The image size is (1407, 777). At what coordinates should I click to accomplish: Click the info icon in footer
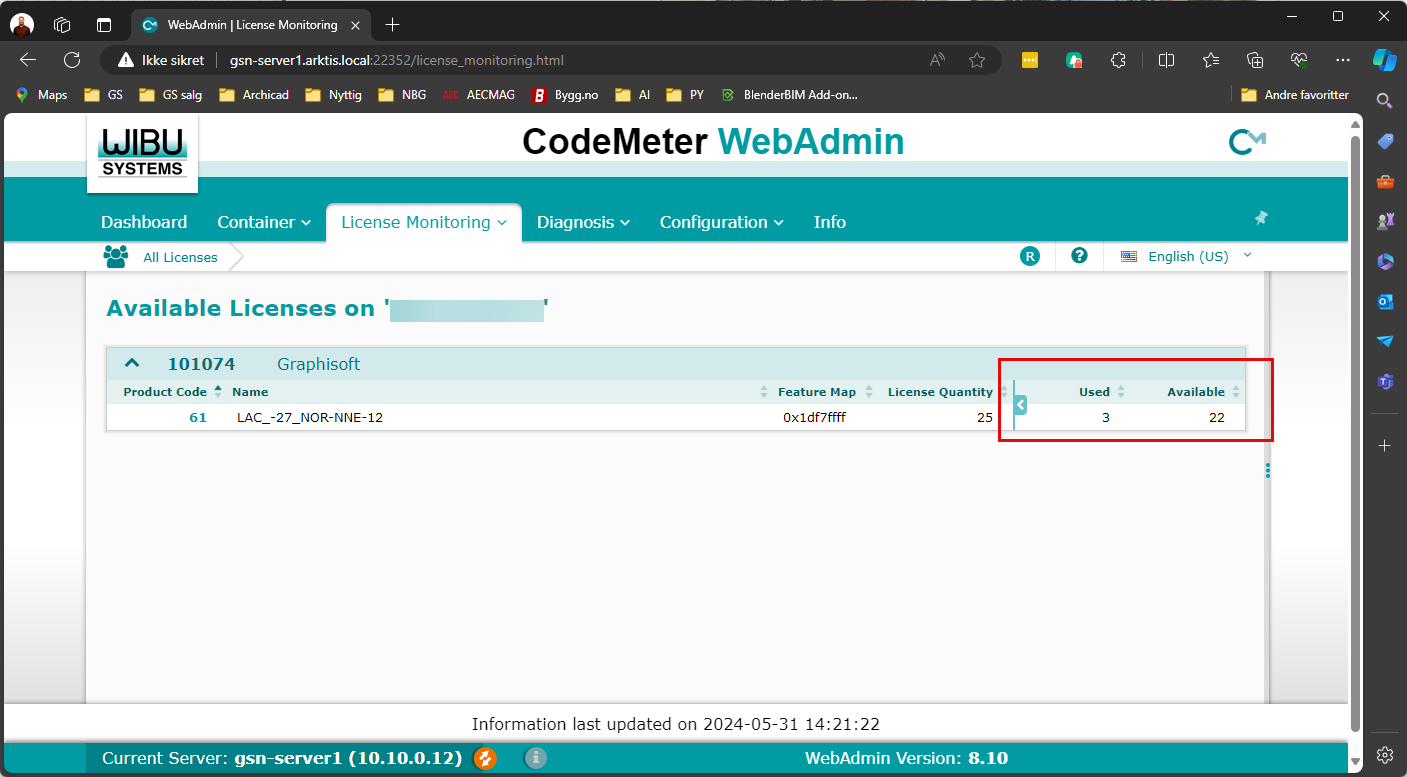tap(536, 758)
